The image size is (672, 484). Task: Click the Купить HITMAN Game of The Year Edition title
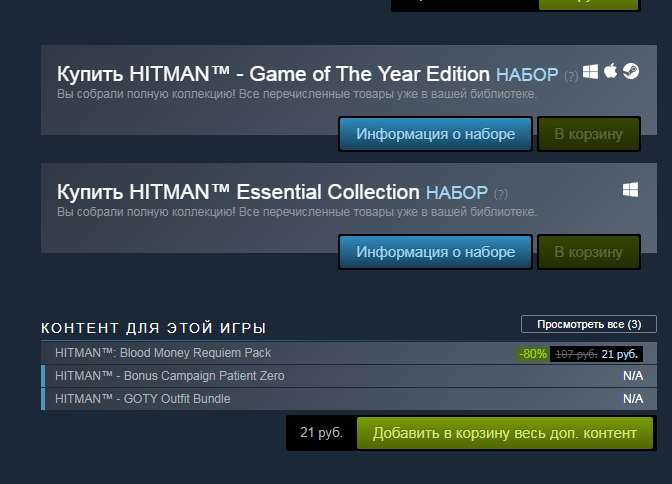[274, 75]
